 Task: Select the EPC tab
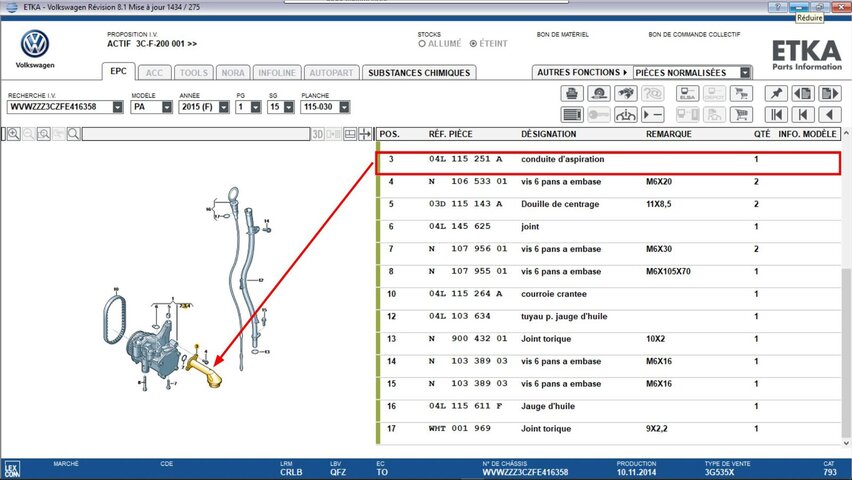[x=118, y=73]
